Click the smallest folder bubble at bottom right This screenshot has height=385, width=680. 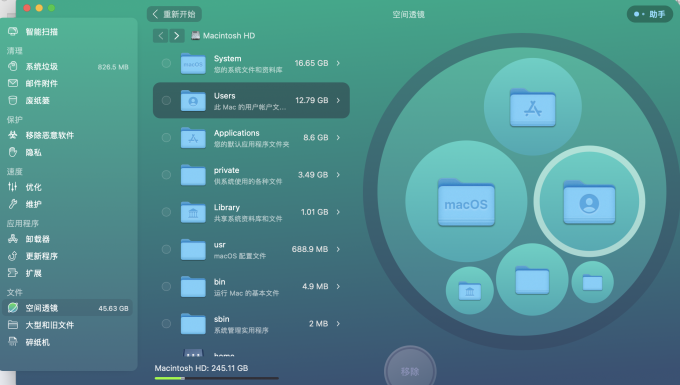click(x=592, y=282)
